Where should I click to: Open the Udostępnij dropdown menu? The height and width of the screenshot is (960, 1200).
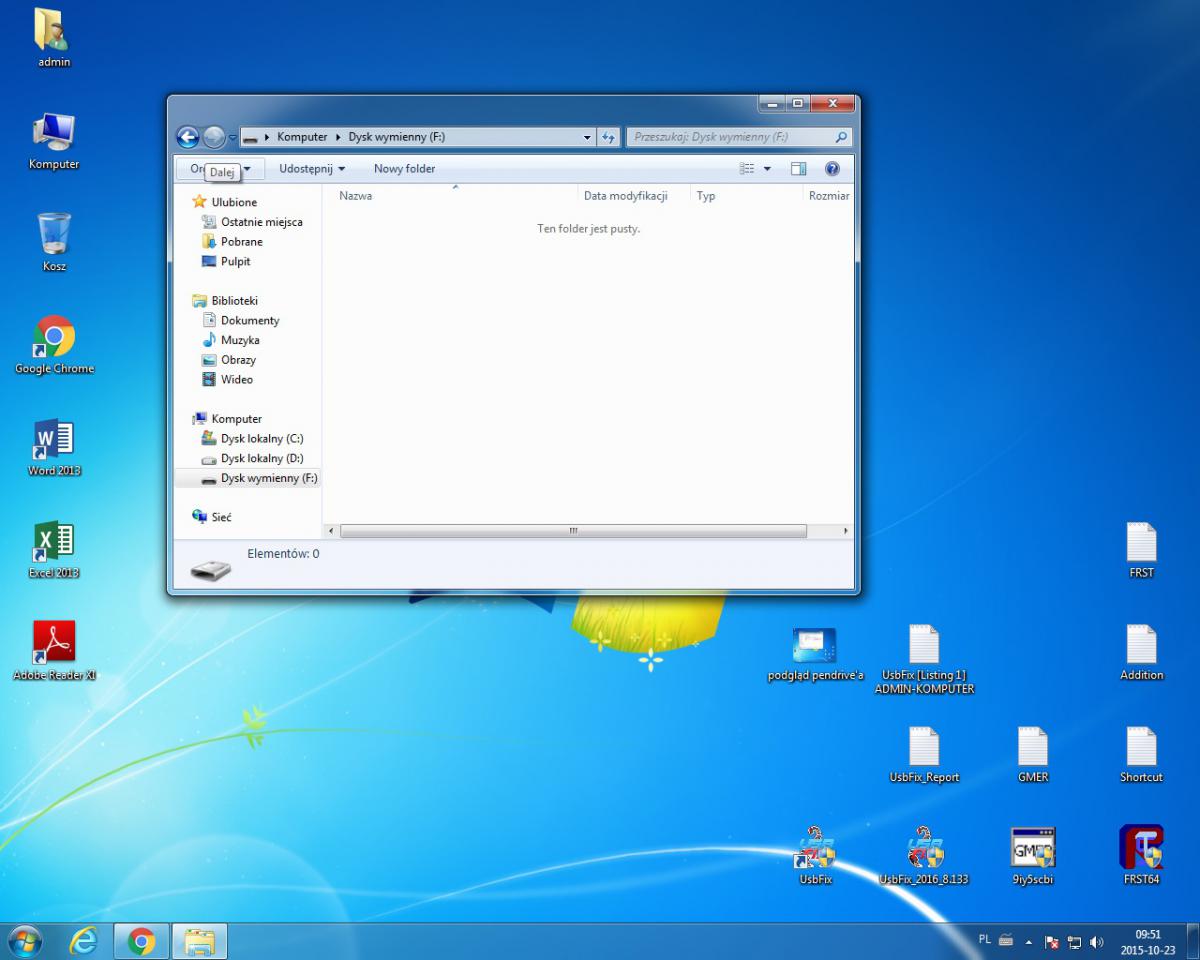[312, 169]
